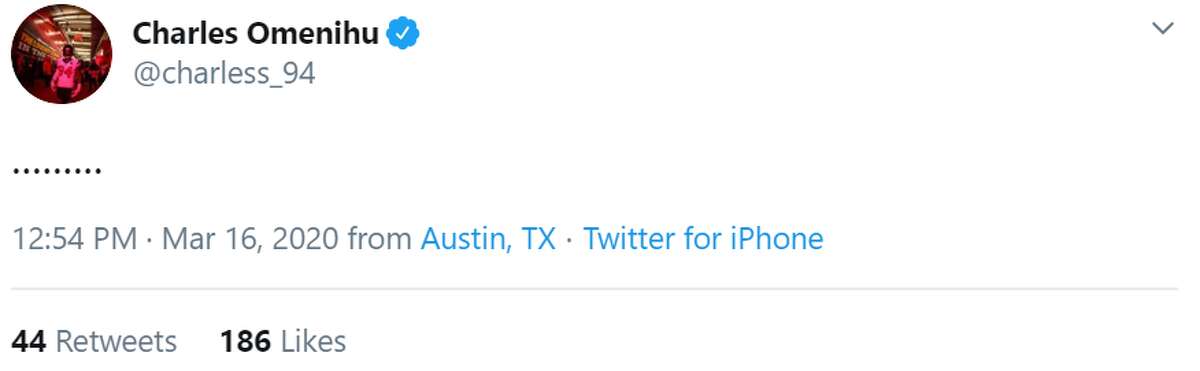Open Charles Omenihu's profile picture
Screen dimensions: 1200x371
pyautogui.click(x=61, y=54)
